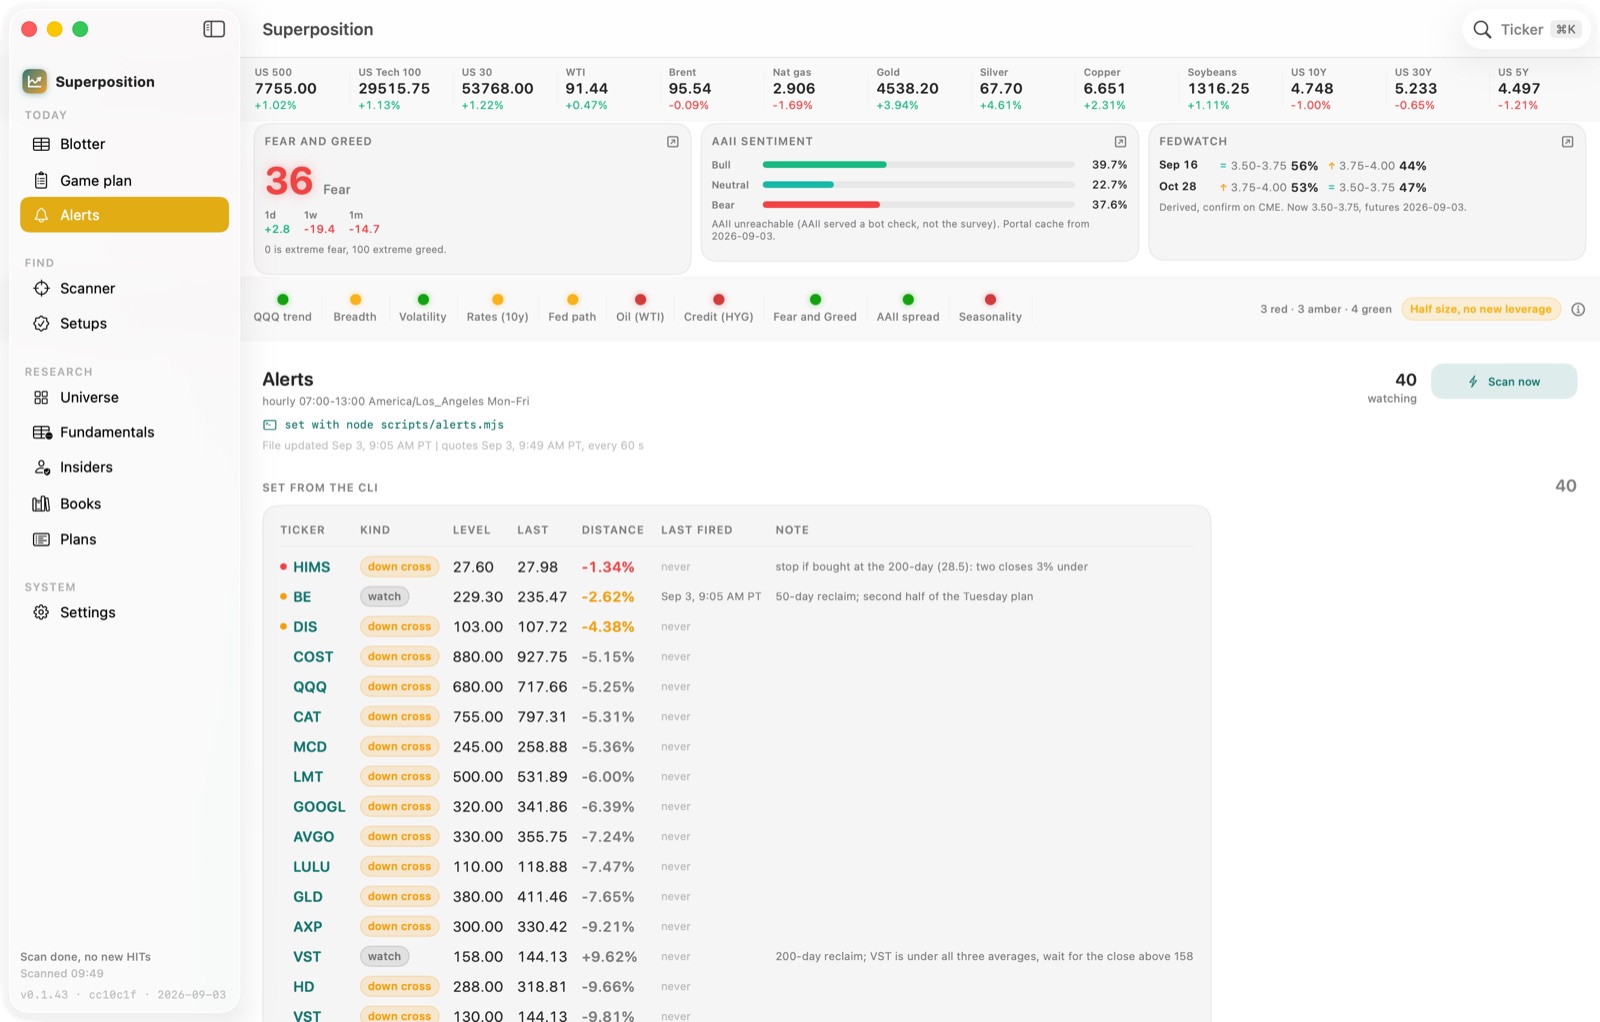Select the -4.38% distance for DIS
The image size is (1600, 1022).
(608, 627)
